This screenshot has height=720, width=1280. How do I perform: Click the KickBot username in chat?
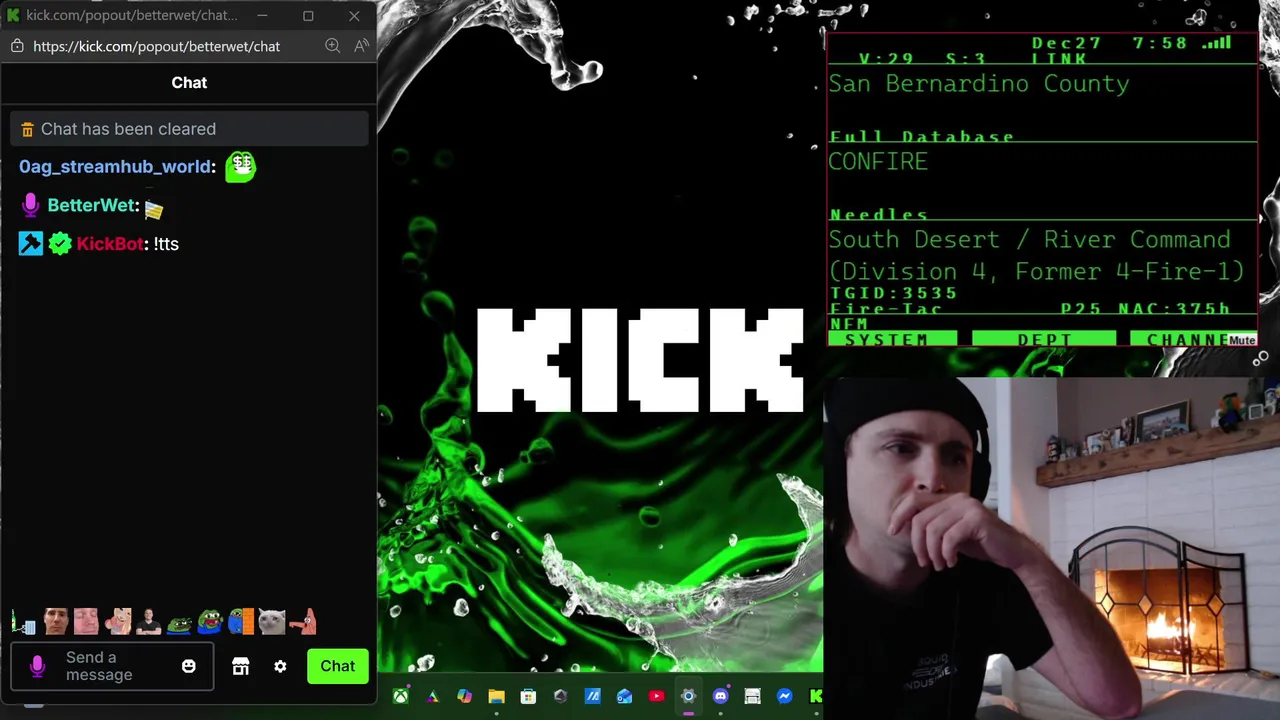(x=110, y=244)
